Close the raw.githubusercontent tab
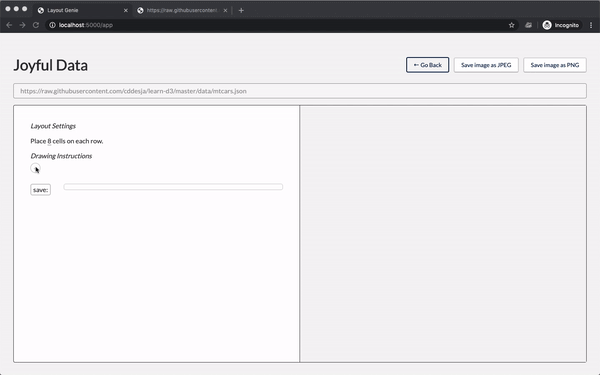 point(225,10)
